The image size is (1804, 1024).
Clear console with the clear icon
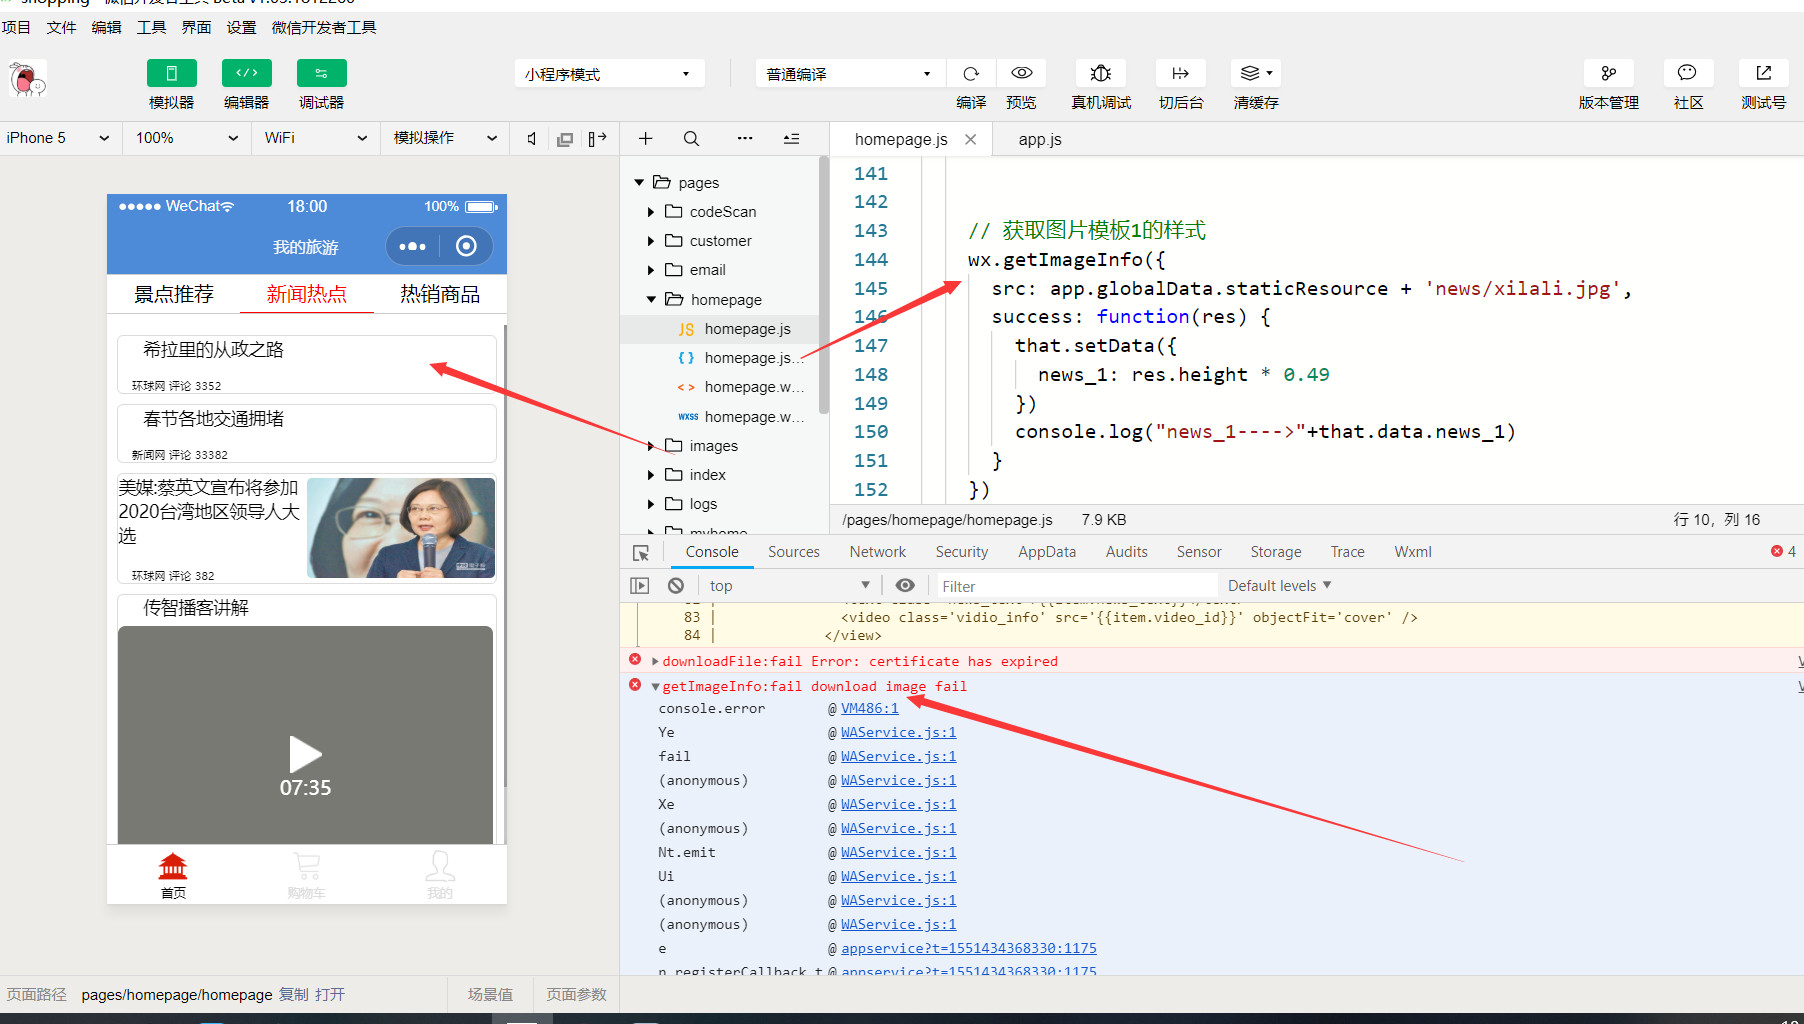[676, 586]
